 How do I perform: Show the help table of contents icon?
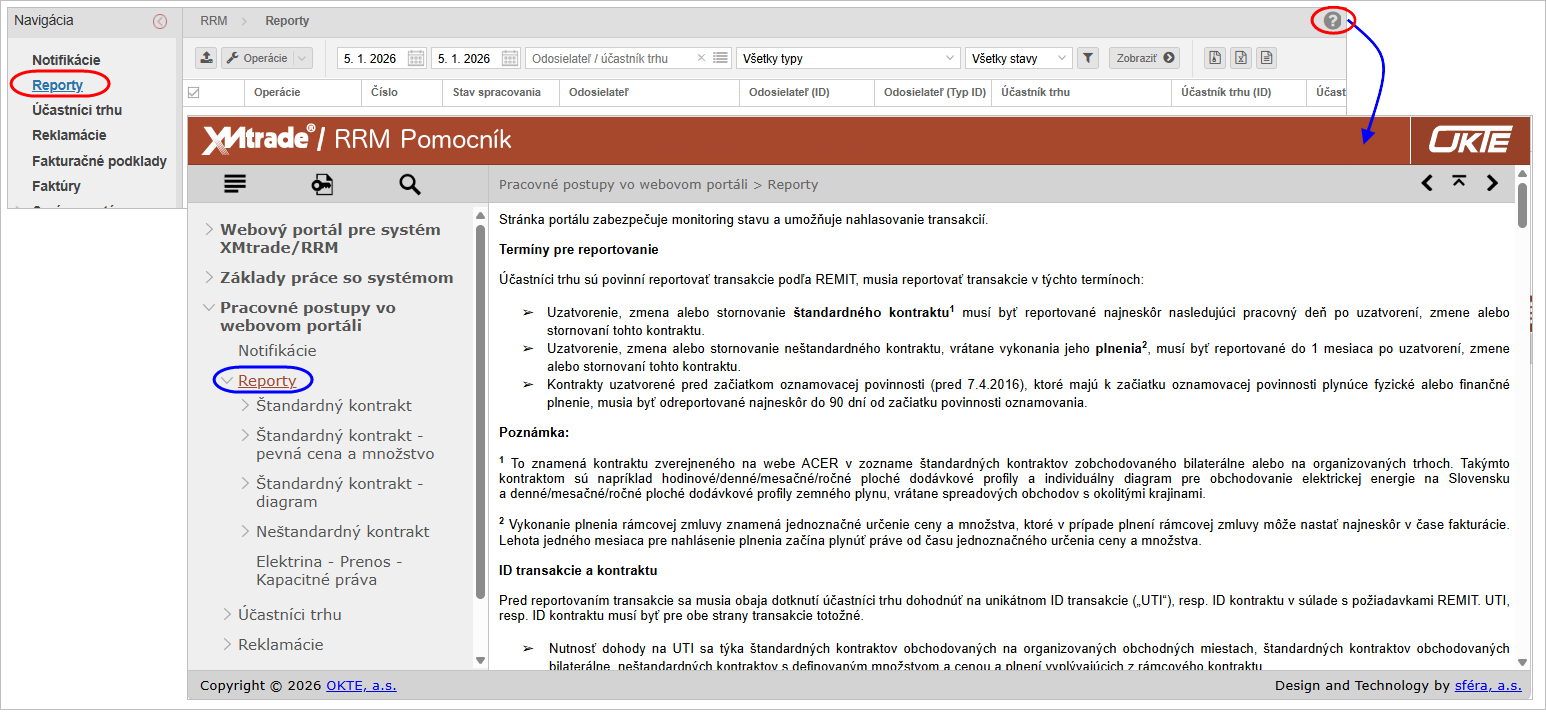pos(235,184)
